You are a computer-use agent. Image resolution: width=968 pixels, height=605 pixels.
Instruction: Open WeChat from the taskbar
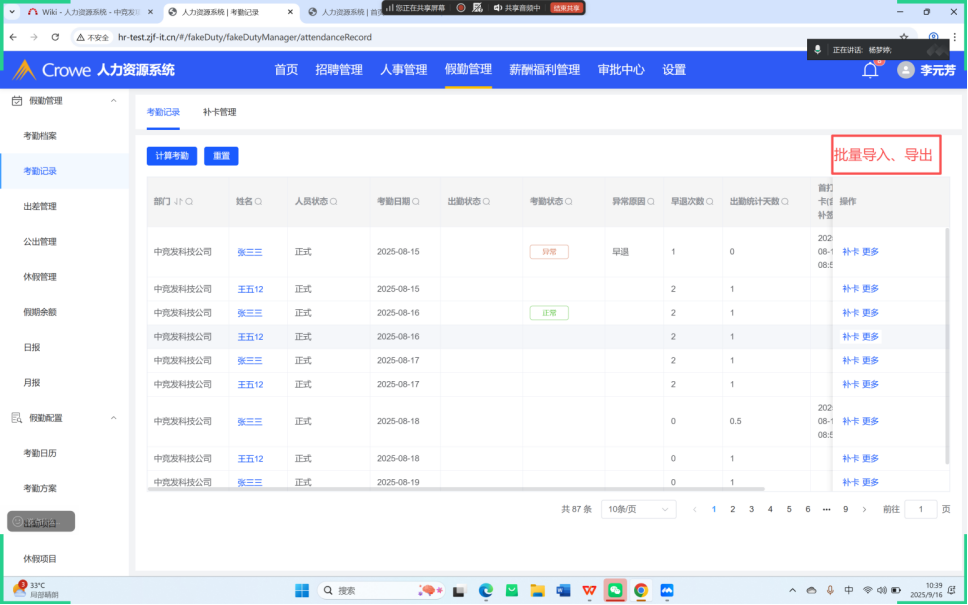coord(615,590)
